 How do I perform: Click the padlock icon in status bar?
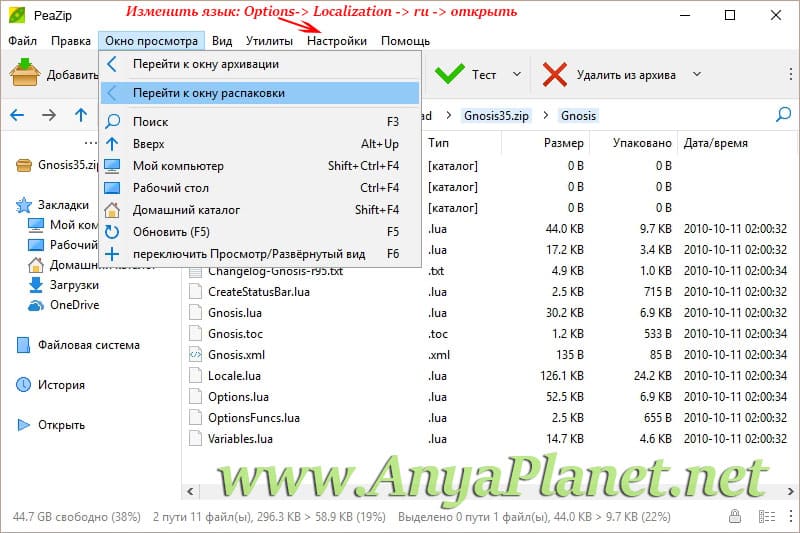(x=735, y=516)
